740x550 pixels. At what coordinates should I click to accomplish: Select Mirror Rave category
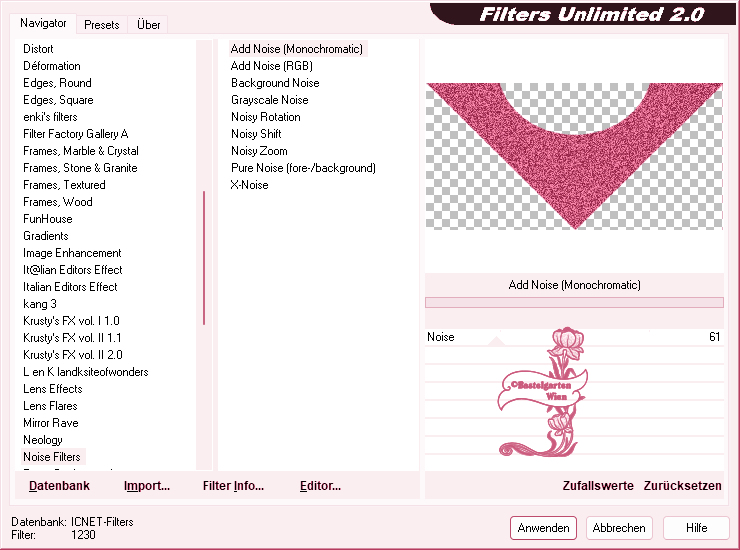[50, 423]
